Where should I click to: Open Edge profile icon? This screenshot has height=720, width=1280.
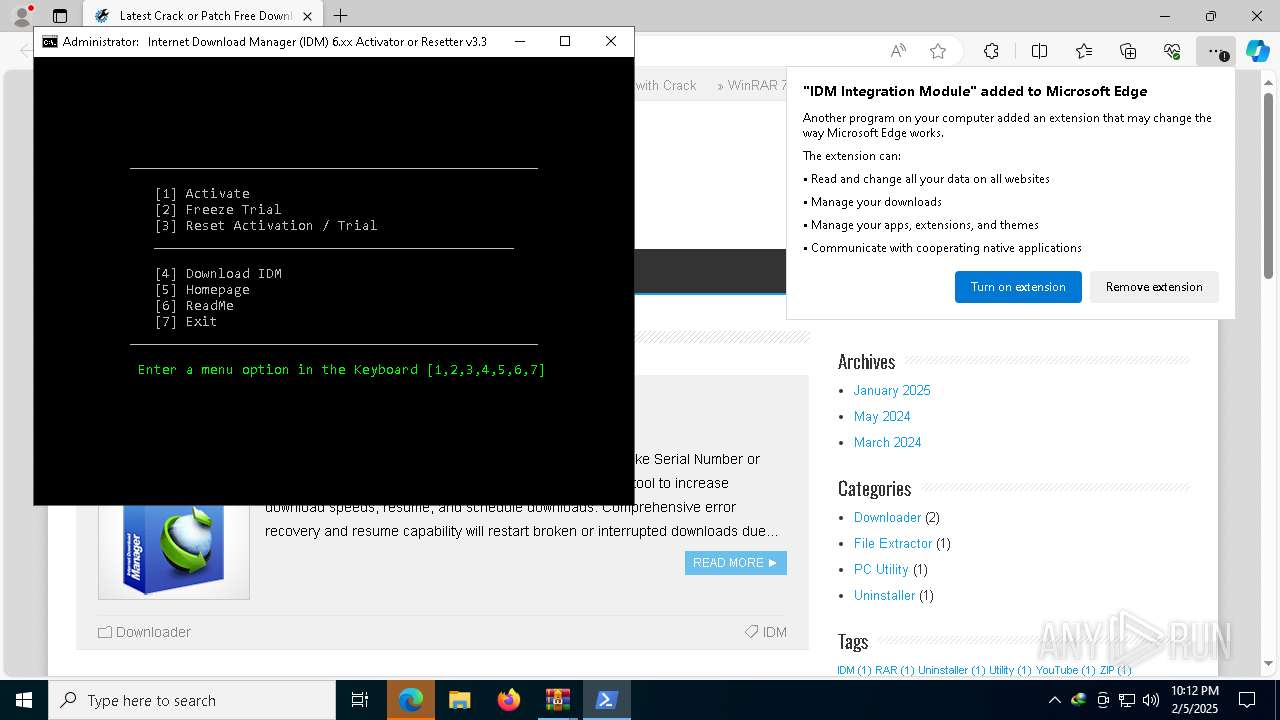pos(21,16)
